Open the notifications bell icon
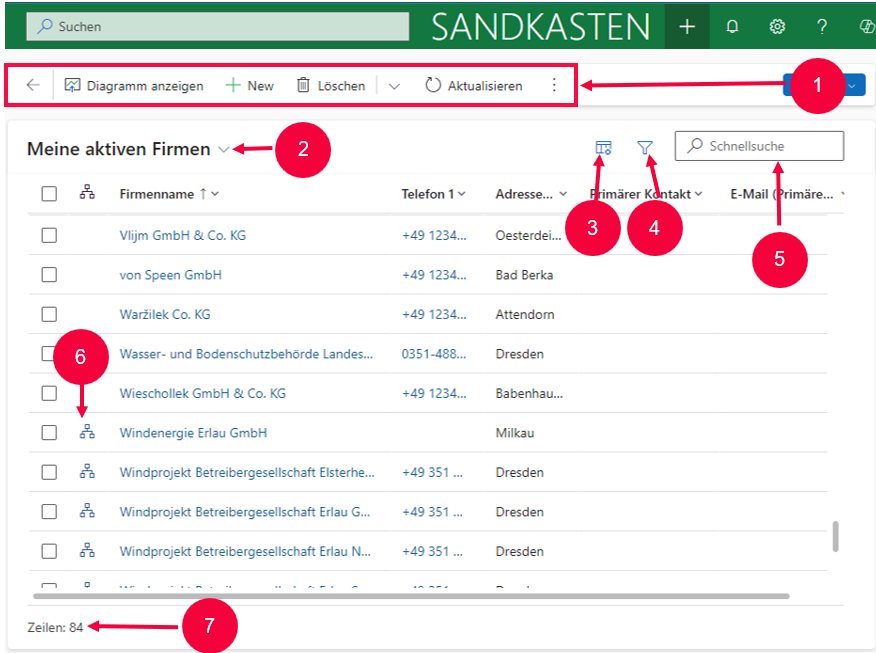Viewport: 876px width, 653px height. coord(732,27)
